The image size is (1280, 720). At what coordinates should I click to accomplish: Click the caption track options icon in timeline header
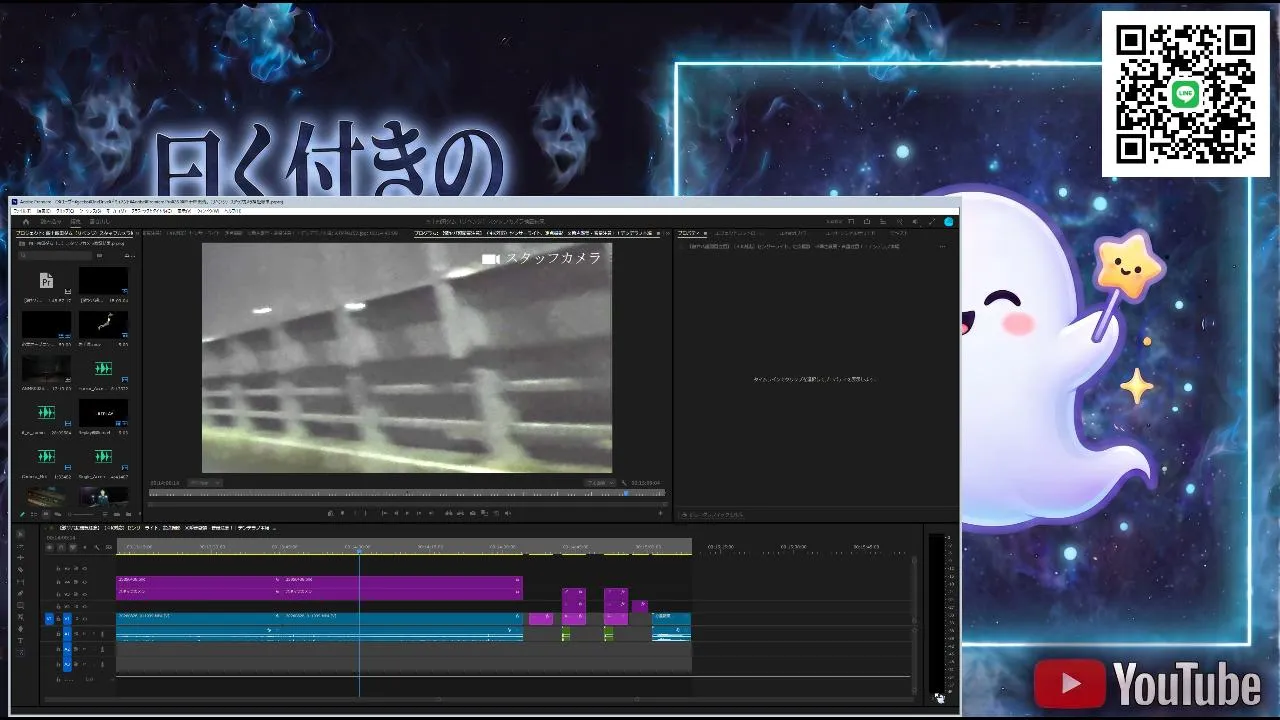[109, 547]
